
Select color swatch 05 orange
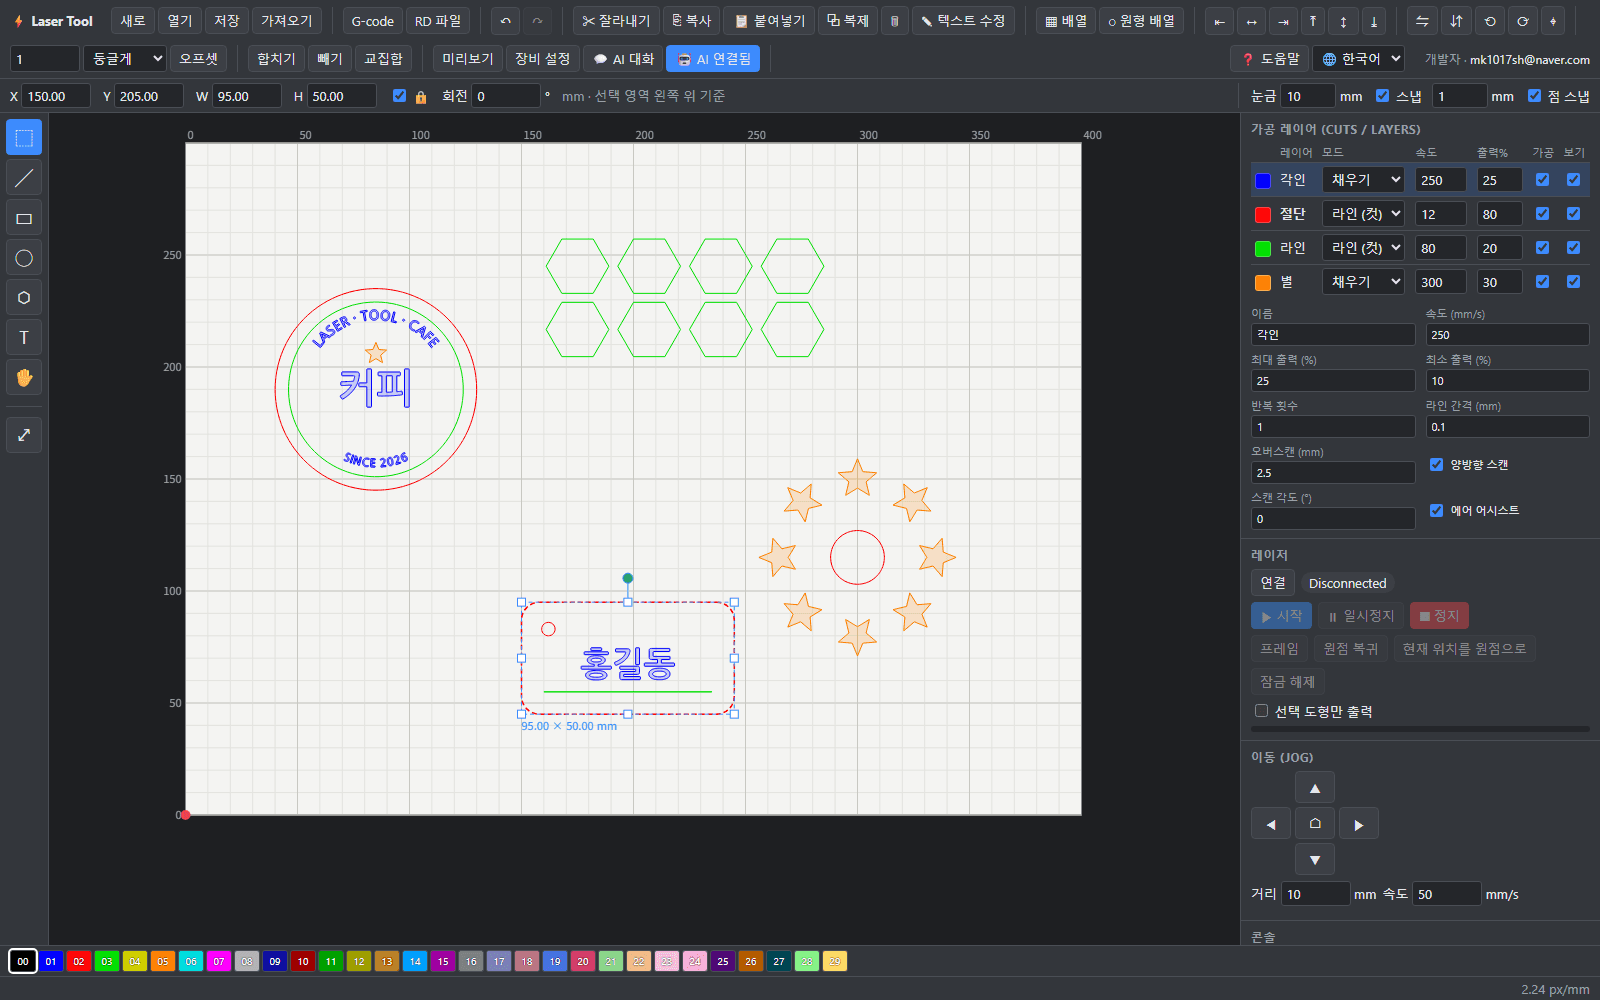point(163,961)
